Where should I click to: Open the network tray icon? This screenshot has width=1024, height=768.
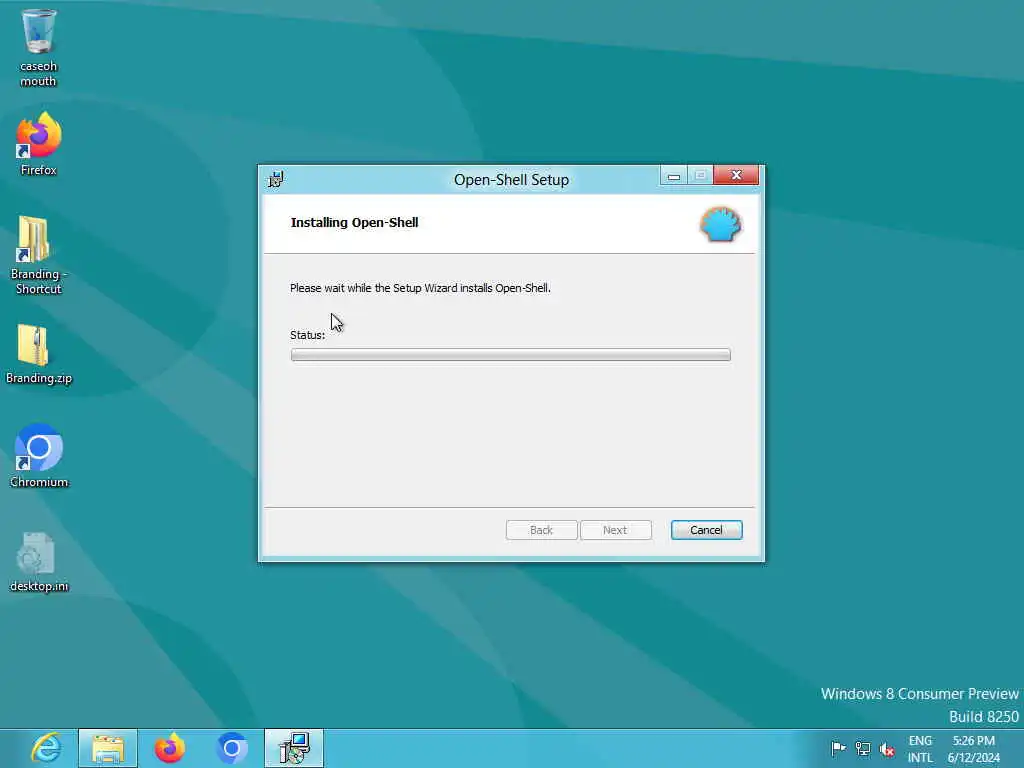pyautogui.click(x=863, y=748)
